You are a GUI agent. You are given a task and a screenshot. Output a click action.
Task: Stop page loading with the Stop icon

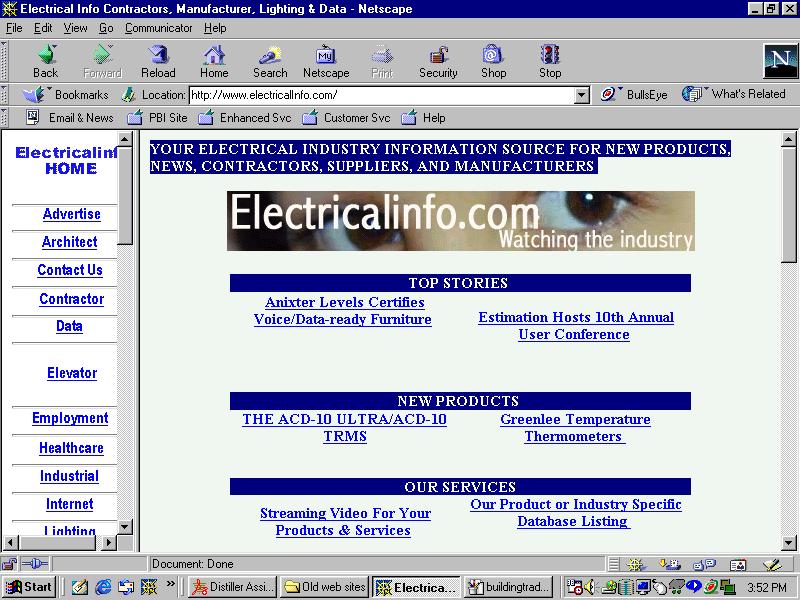550,61
